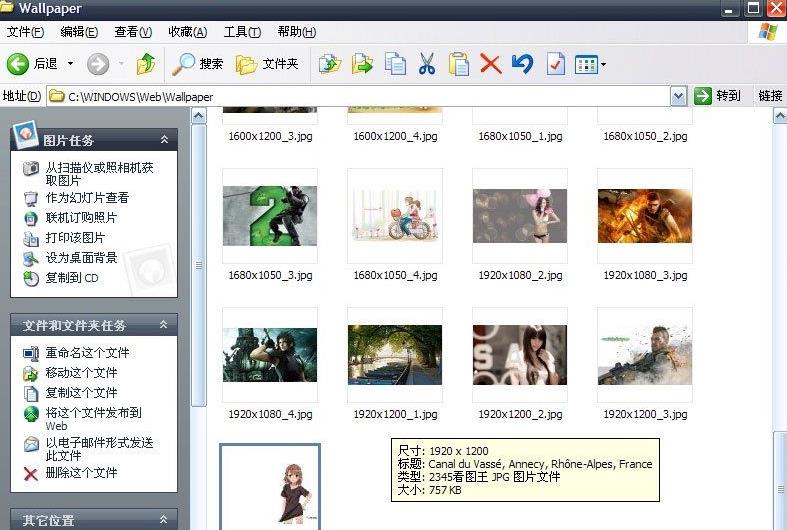
Task: Collapse the 图片任务 panel
Action: [x=164, y=140]
